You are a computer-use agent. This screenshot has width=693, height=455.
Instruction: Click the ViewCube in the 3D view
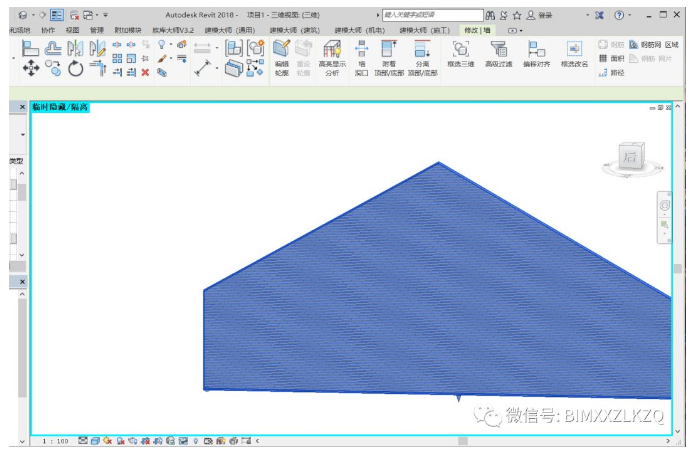[630, 159]
